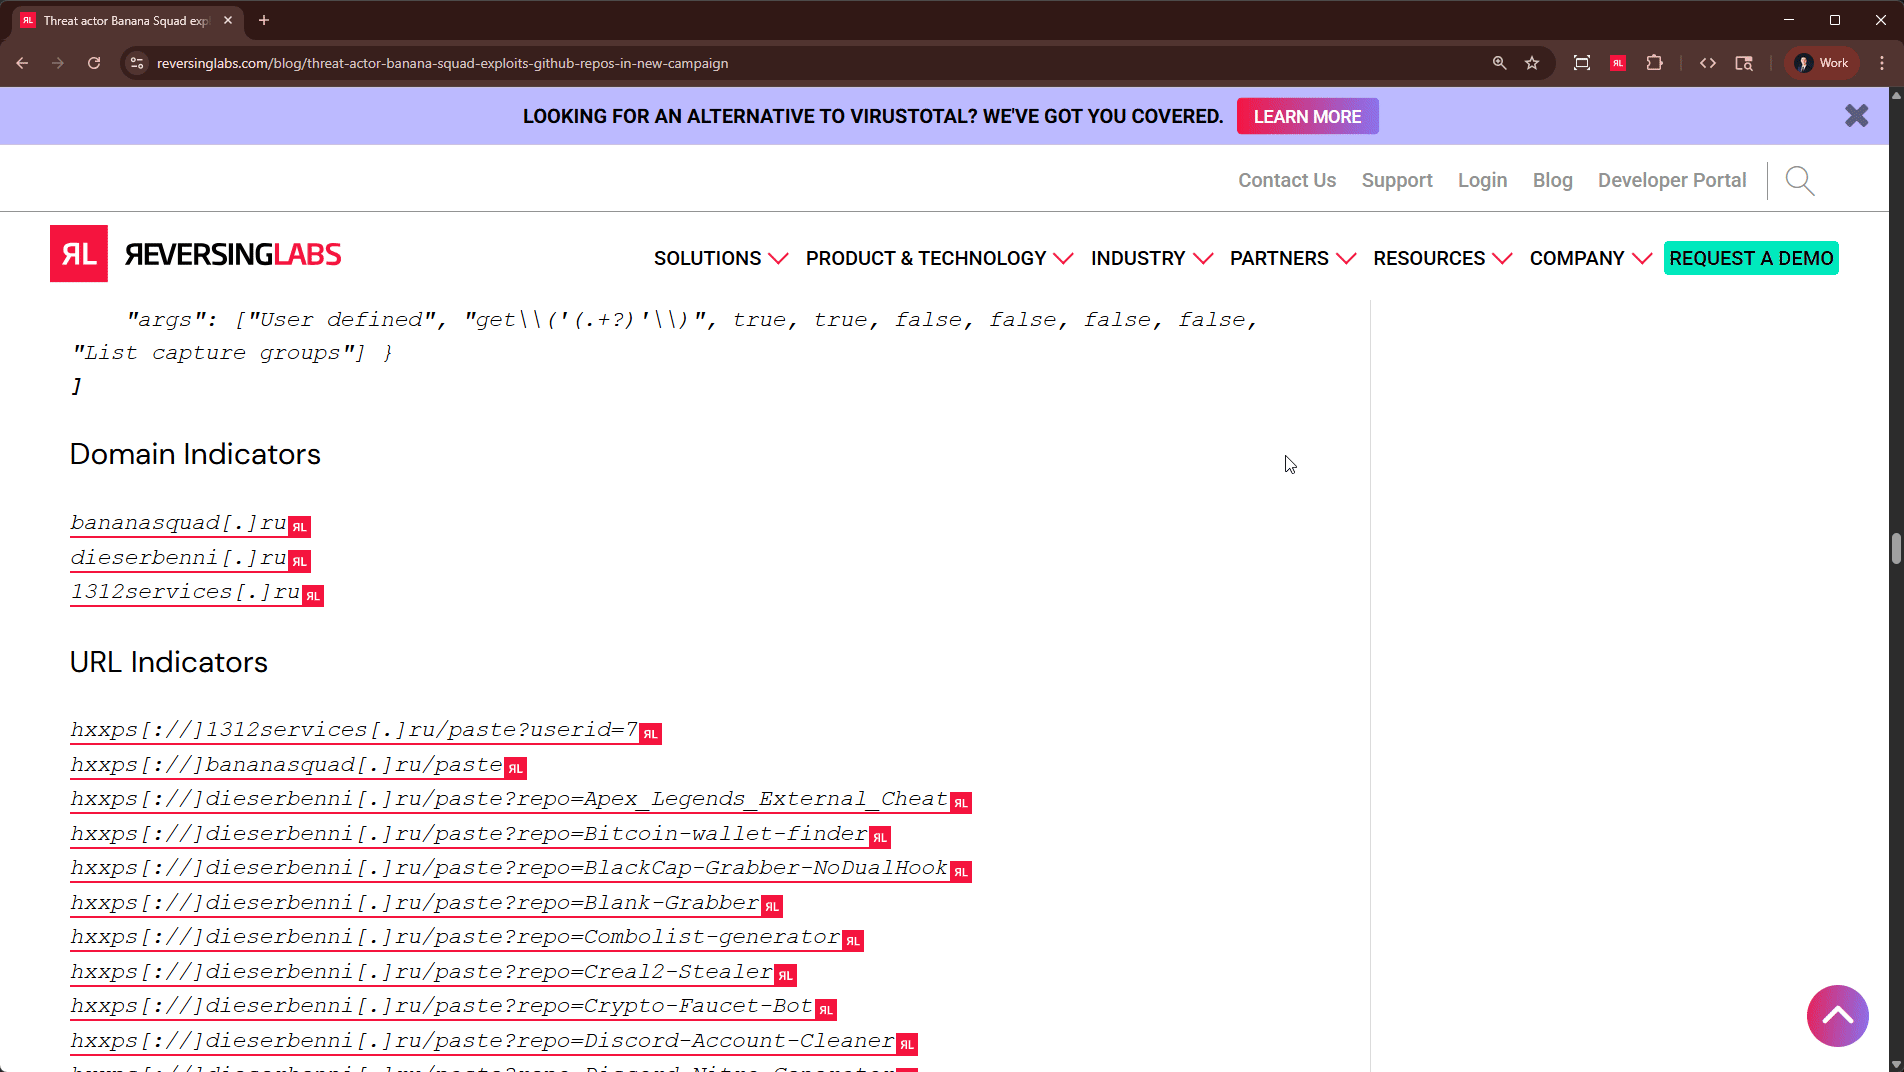
Task: Open Discord-Account-Cleaner URL link
Action: click(x=482, y=1041)
